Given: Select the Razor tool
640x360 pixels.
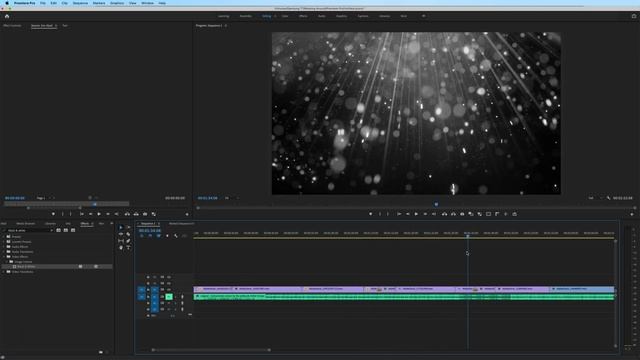Looking at the screenshot, I should point(129,234).
